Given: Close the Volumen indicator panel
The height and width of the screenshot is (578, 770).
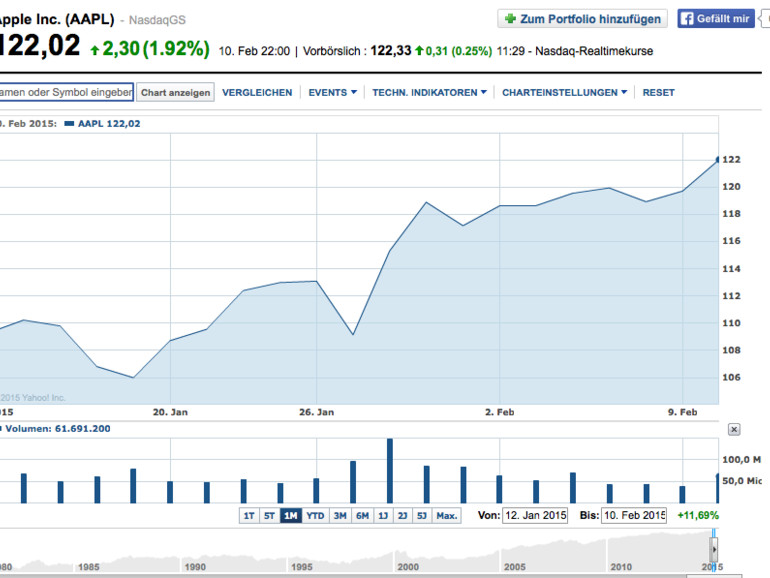Looking at the screenshot, I should click(734, 430).
